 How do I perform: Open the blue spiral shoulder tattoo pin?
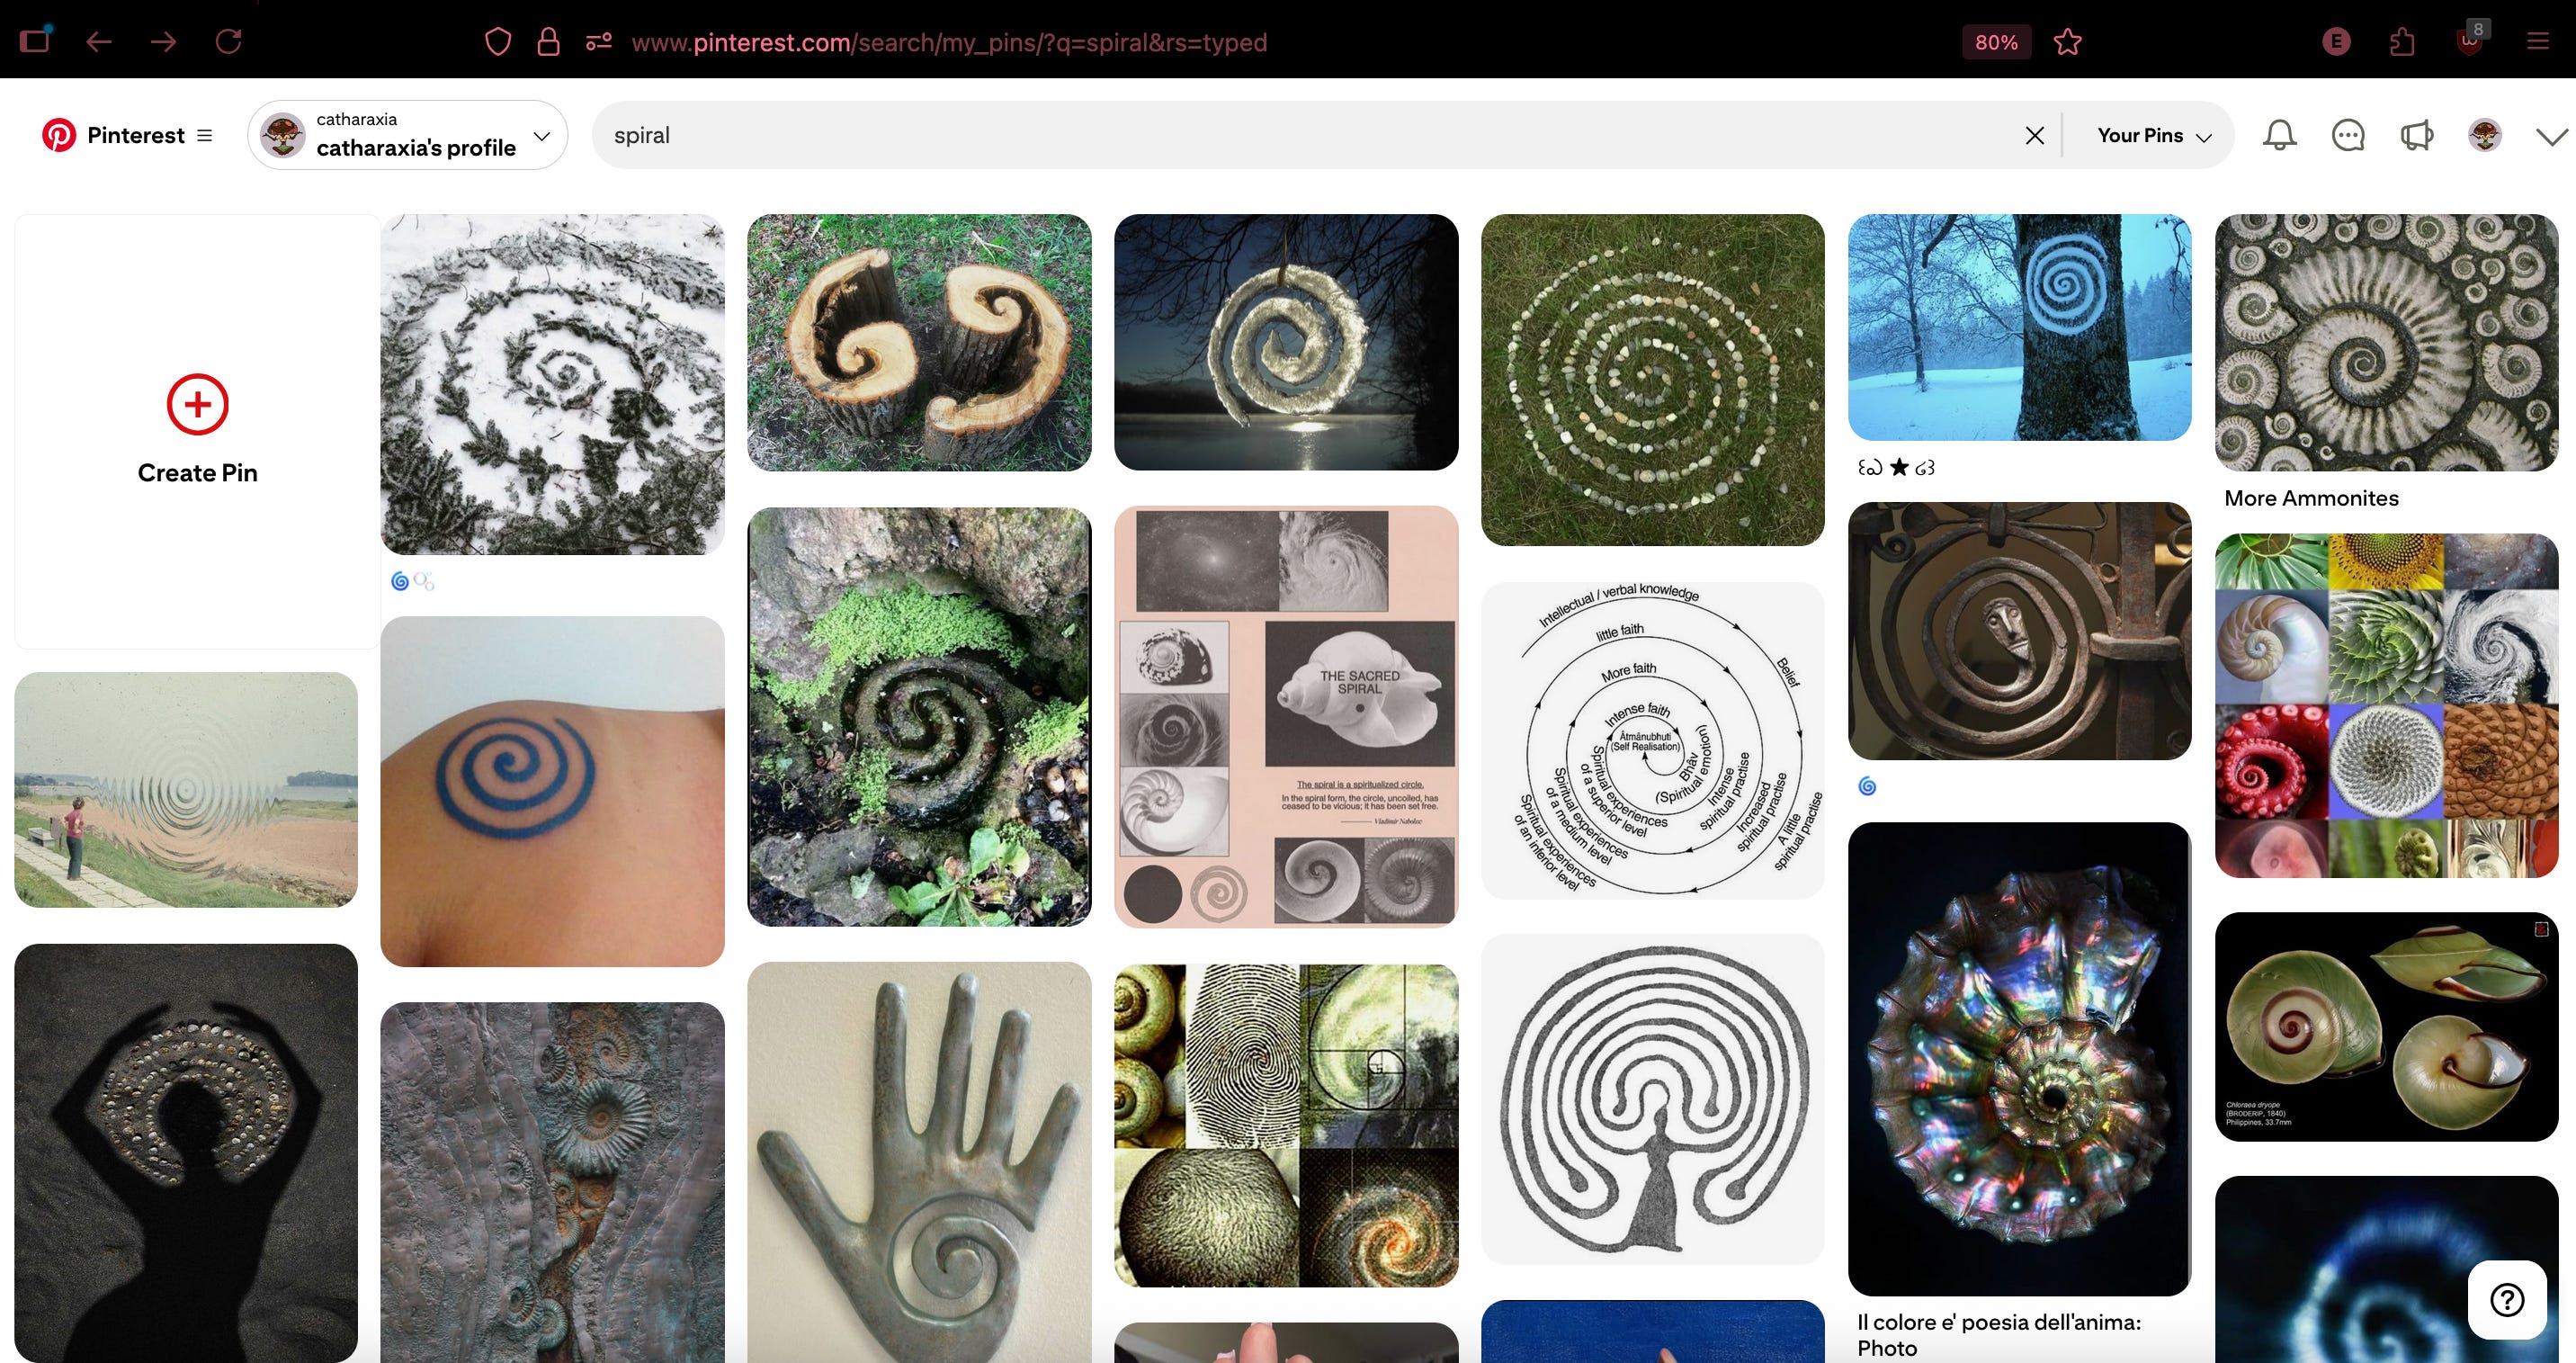click(x=552, y=791)
